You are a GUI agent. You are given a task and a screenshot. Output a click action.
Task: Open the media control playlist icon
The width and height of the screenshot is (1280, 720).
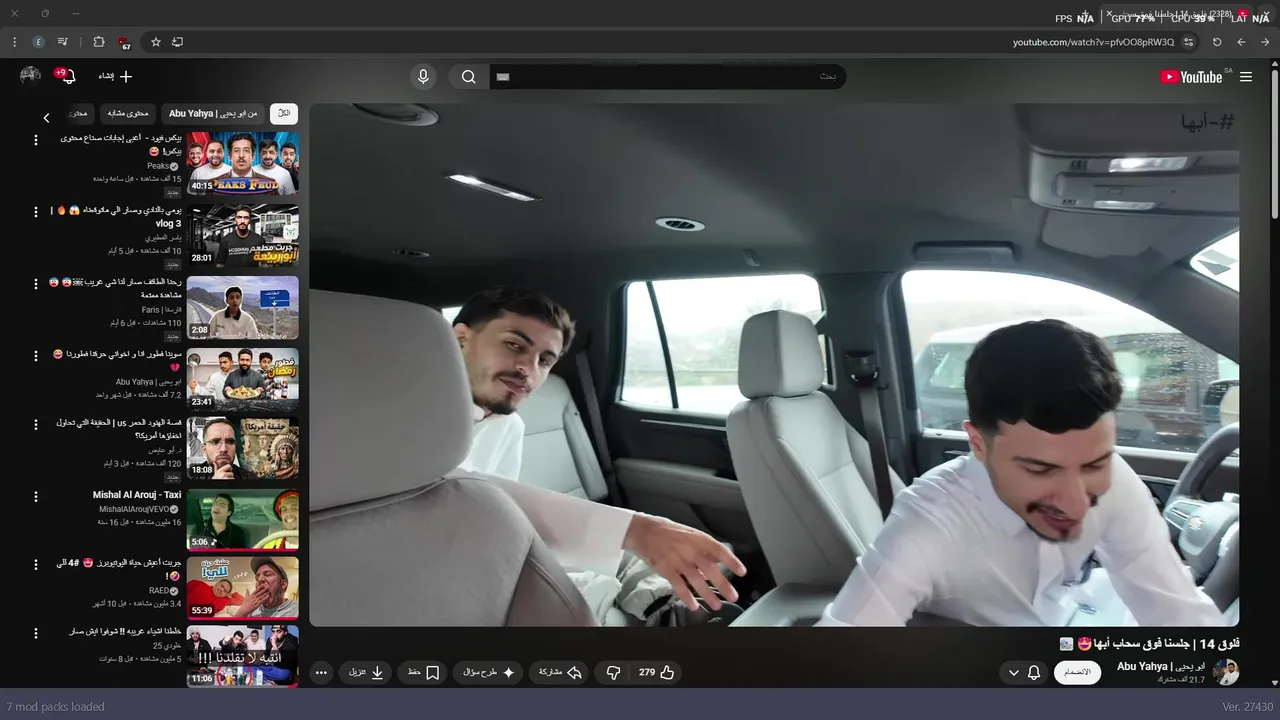tap(63, 42)
